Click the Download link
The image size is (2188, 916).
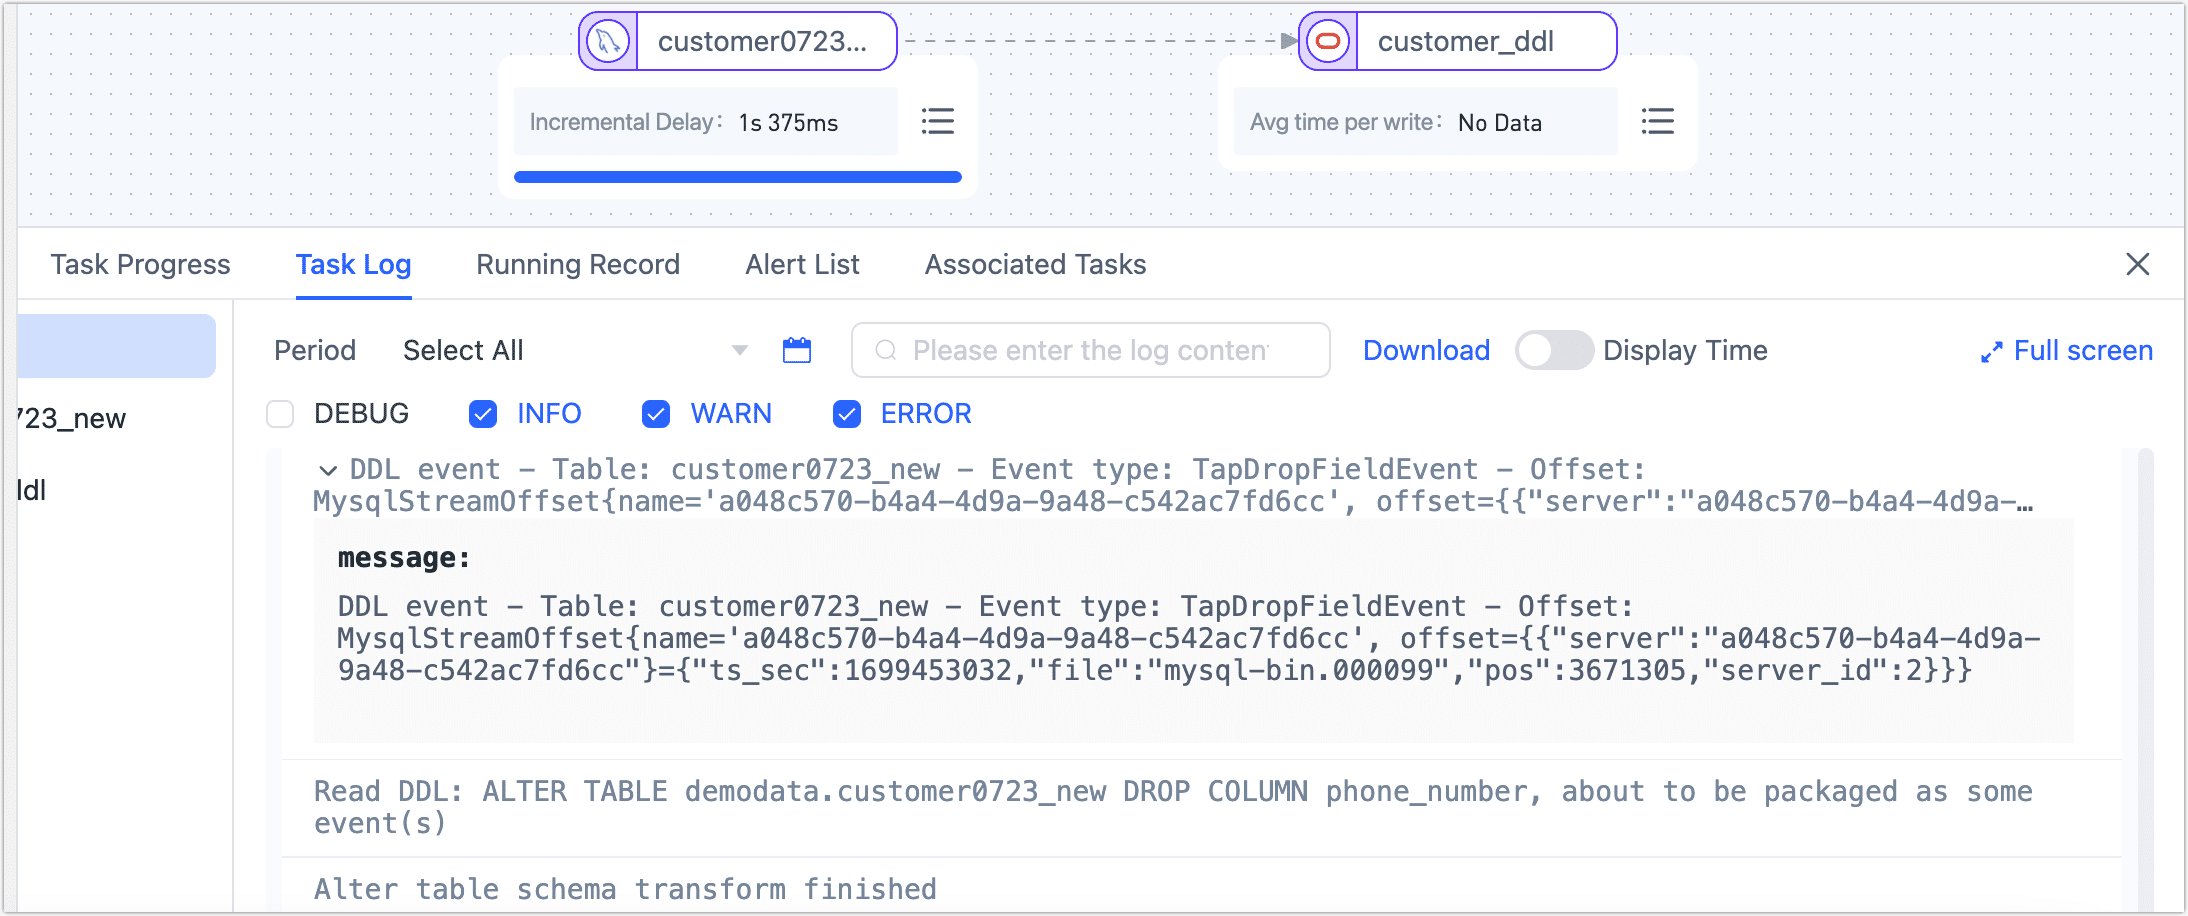(1425, 350)
